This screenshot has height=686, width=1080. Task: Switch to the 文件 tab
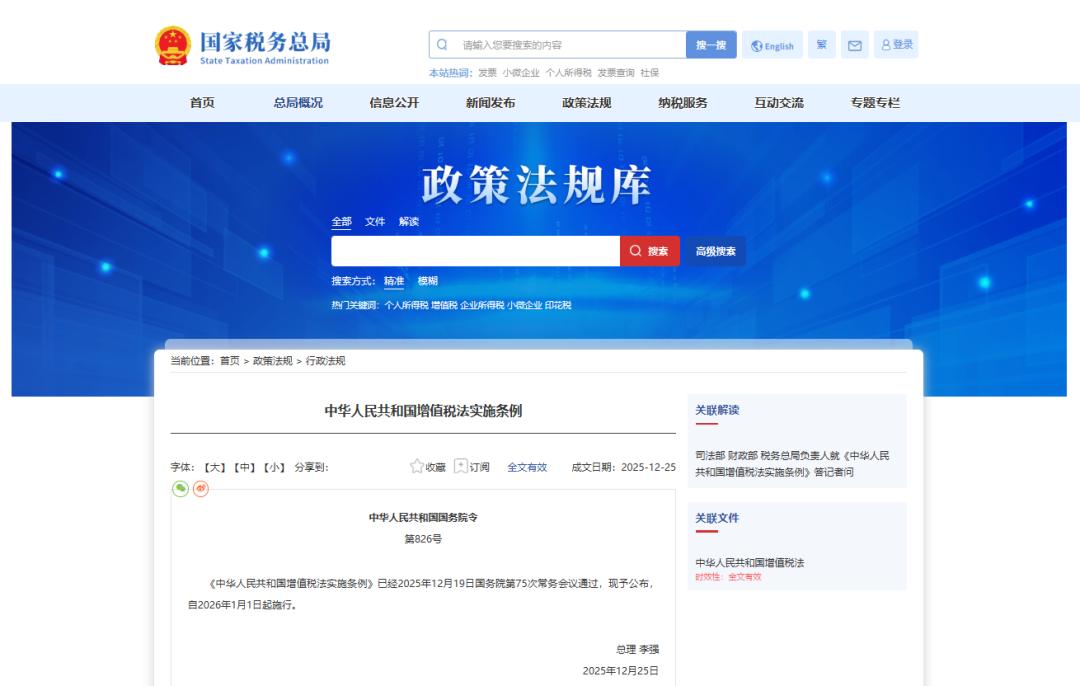375,221
